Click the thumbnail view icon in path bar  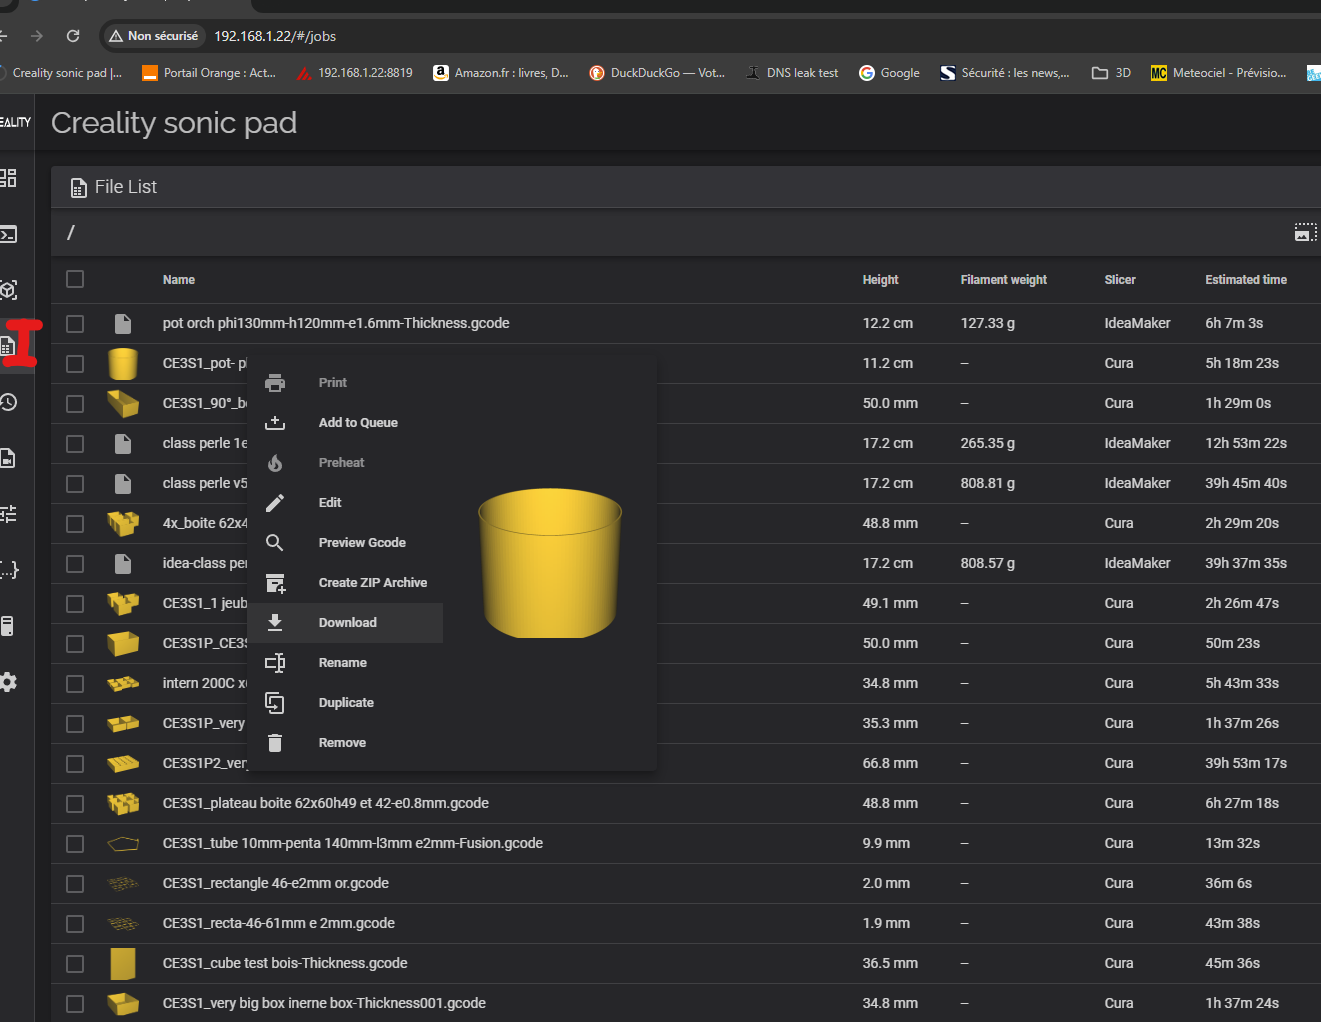pyautogui.click(x=1305, y=232)
